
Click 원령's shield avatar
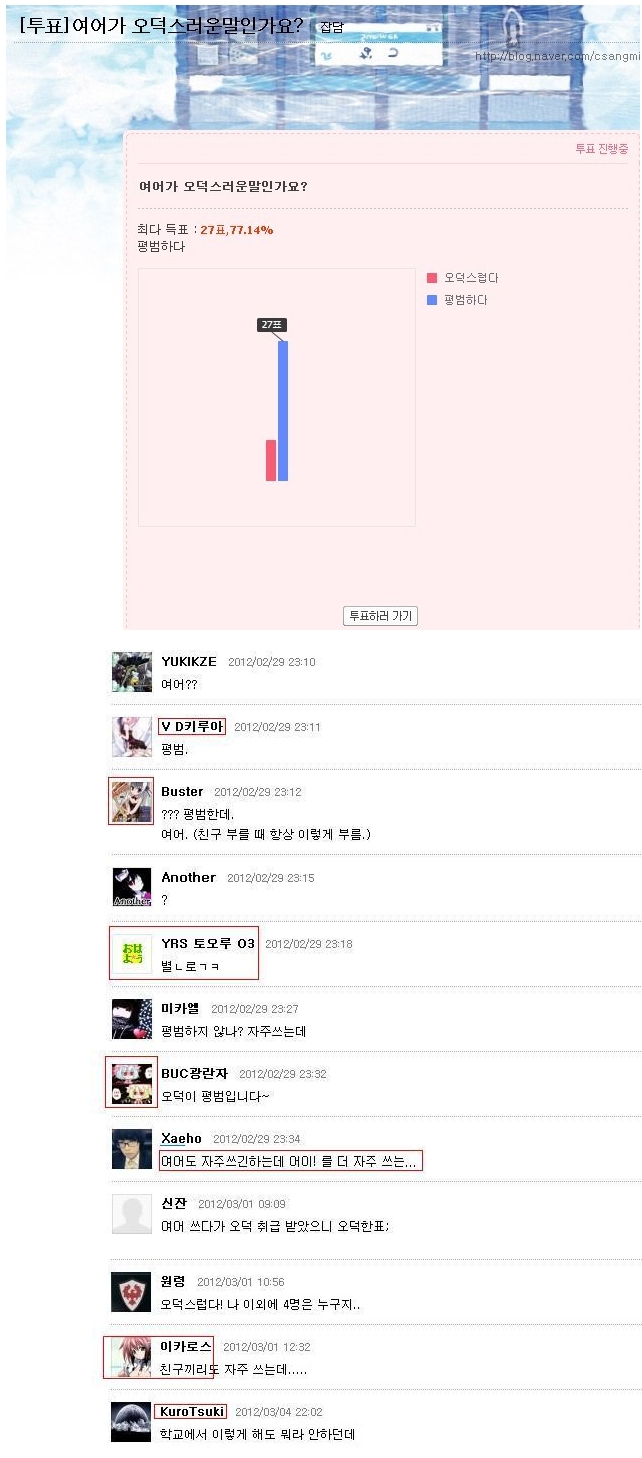[132, 1292]
